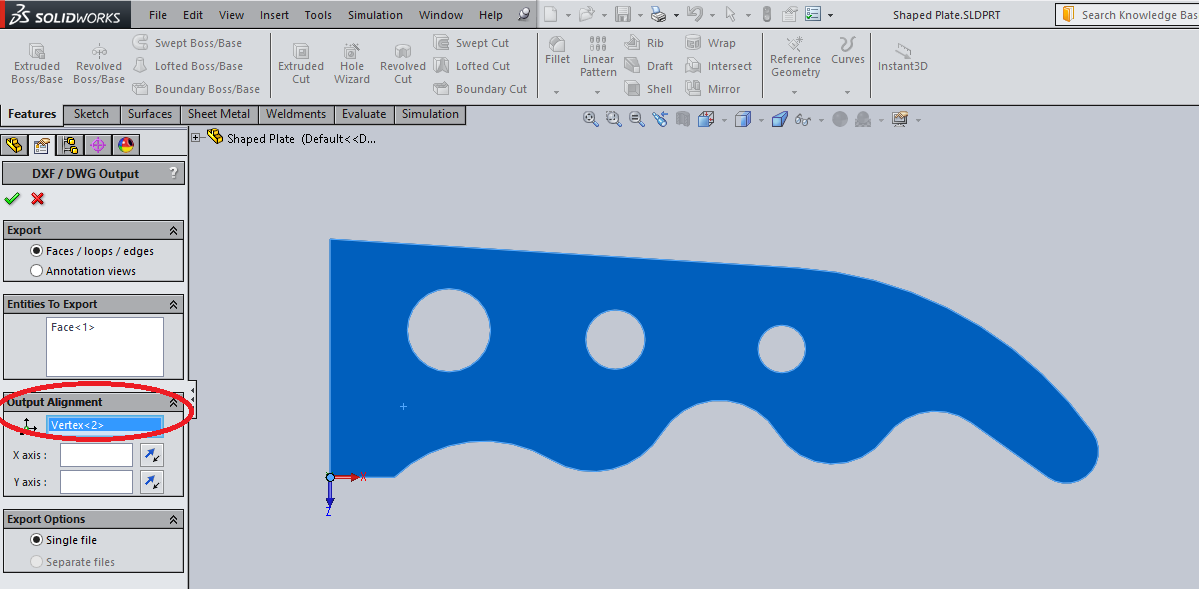The width and height of the screenshot is (1199, 589).
Task: Open the Insert menu
Action: click(274, 15)
